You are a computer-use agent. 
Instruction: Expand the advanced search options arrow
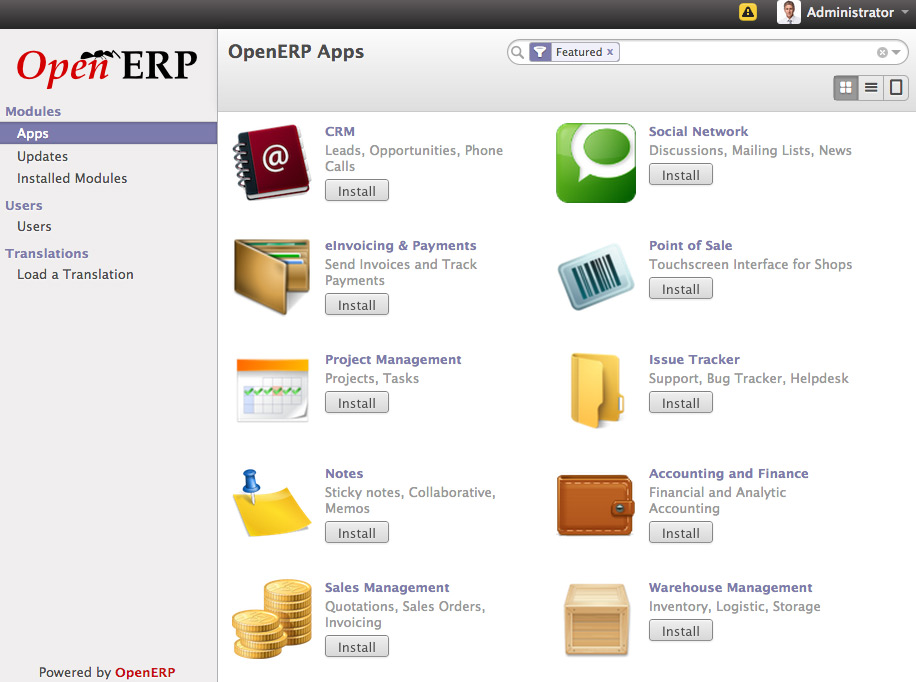coord(896,53)
